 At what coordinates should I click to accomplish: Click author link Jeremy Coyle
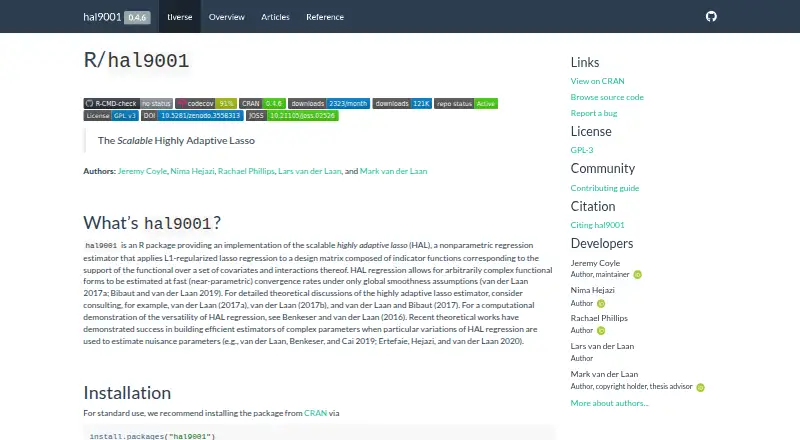pyautogui.click(x=142, y=172)
